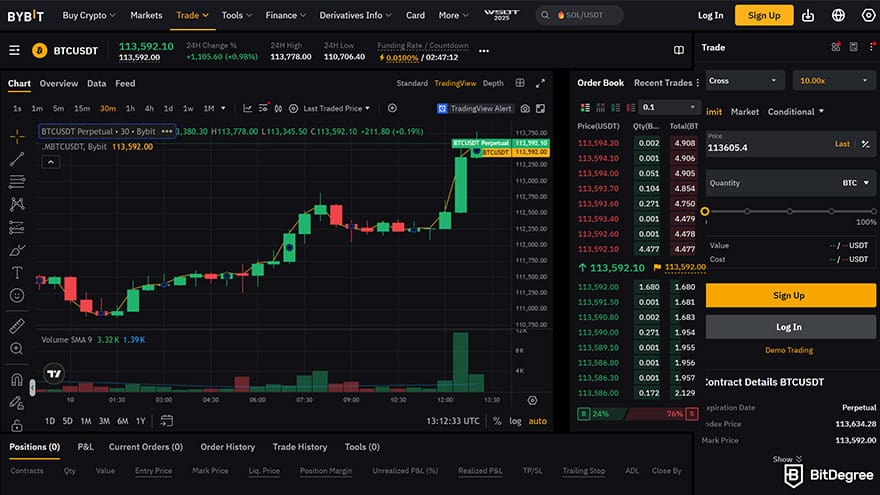This screenshot has width=880, height=495.
Task: Open the Buy Crypto dropdown
Action: [89, 15]
